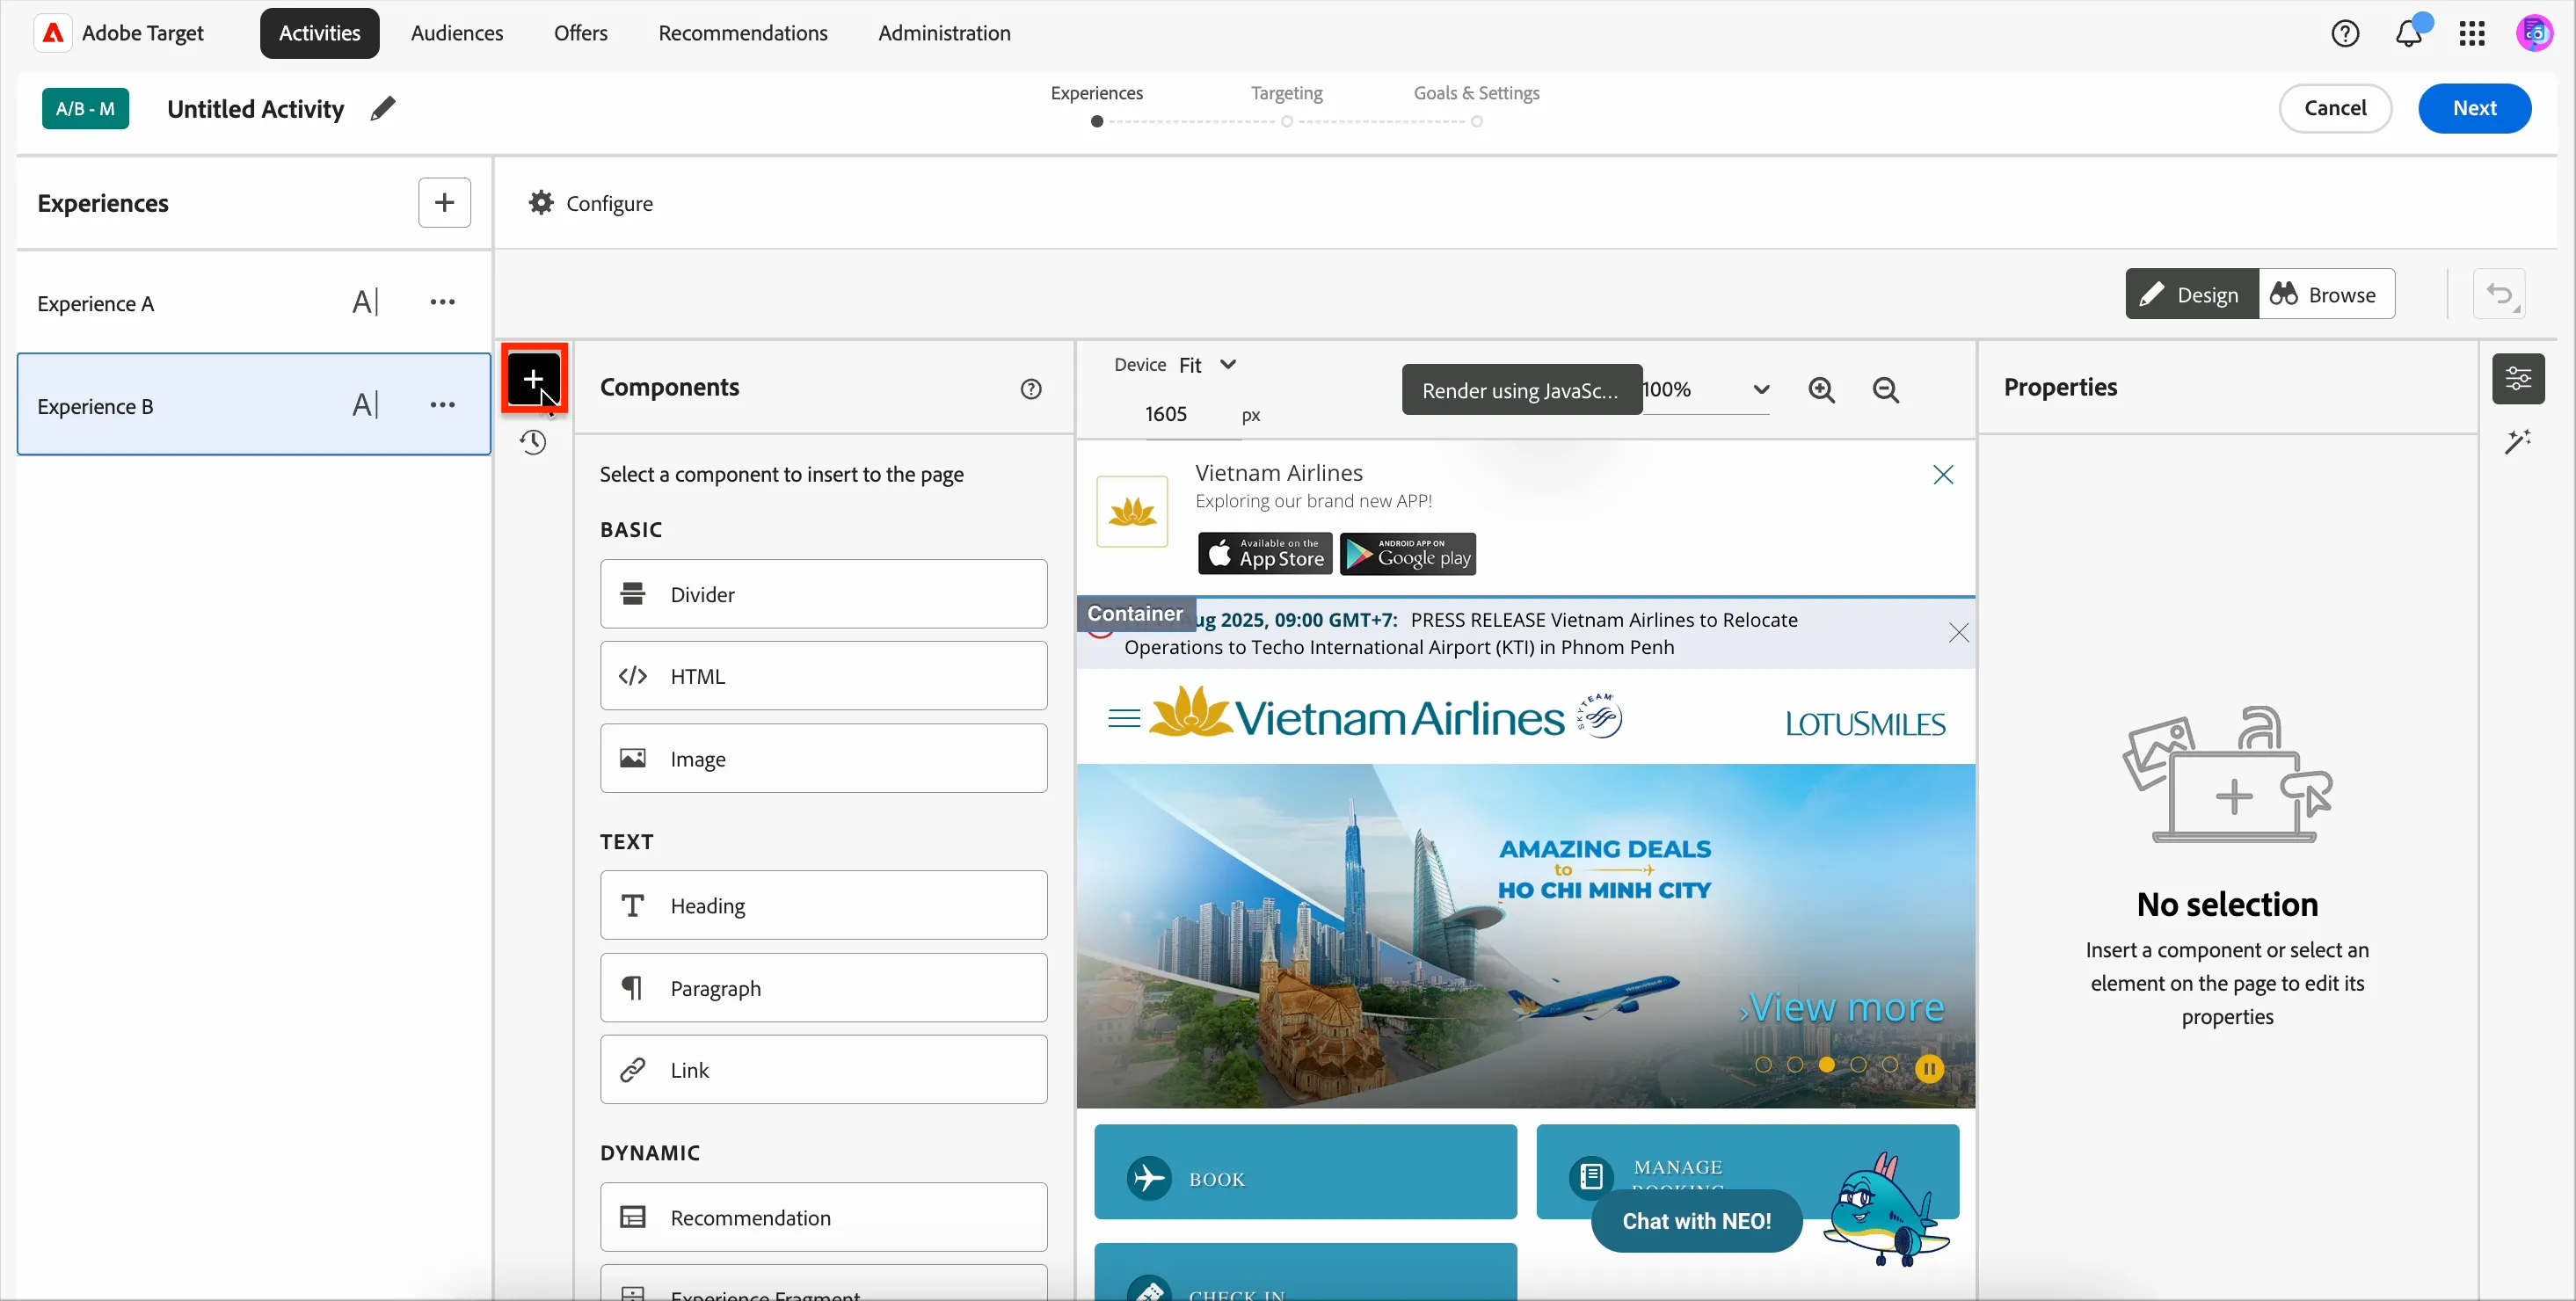Insert a Link component
Image resolution: width=2576 pixels, height=1301 pixels.
(x=823, y=1070)
